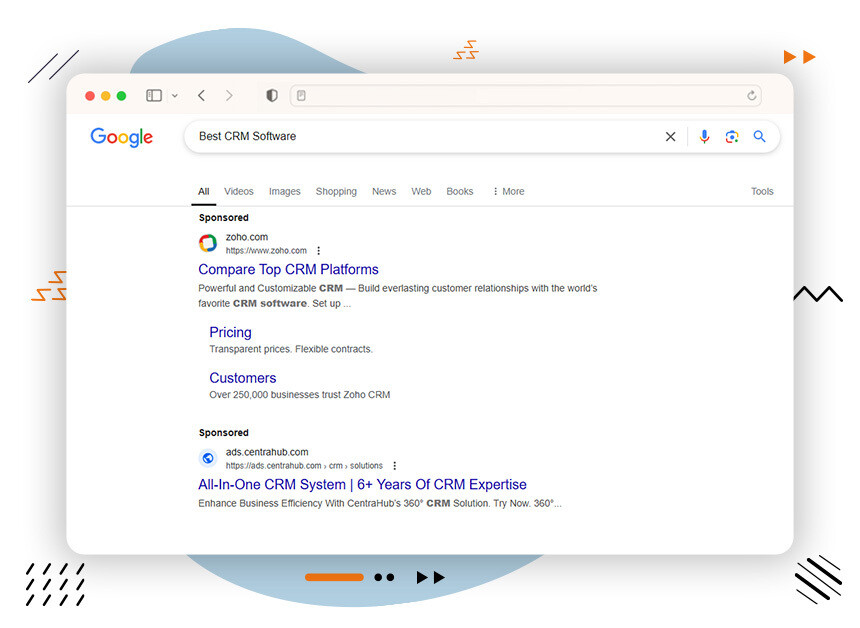Click the Google logo

121,138
